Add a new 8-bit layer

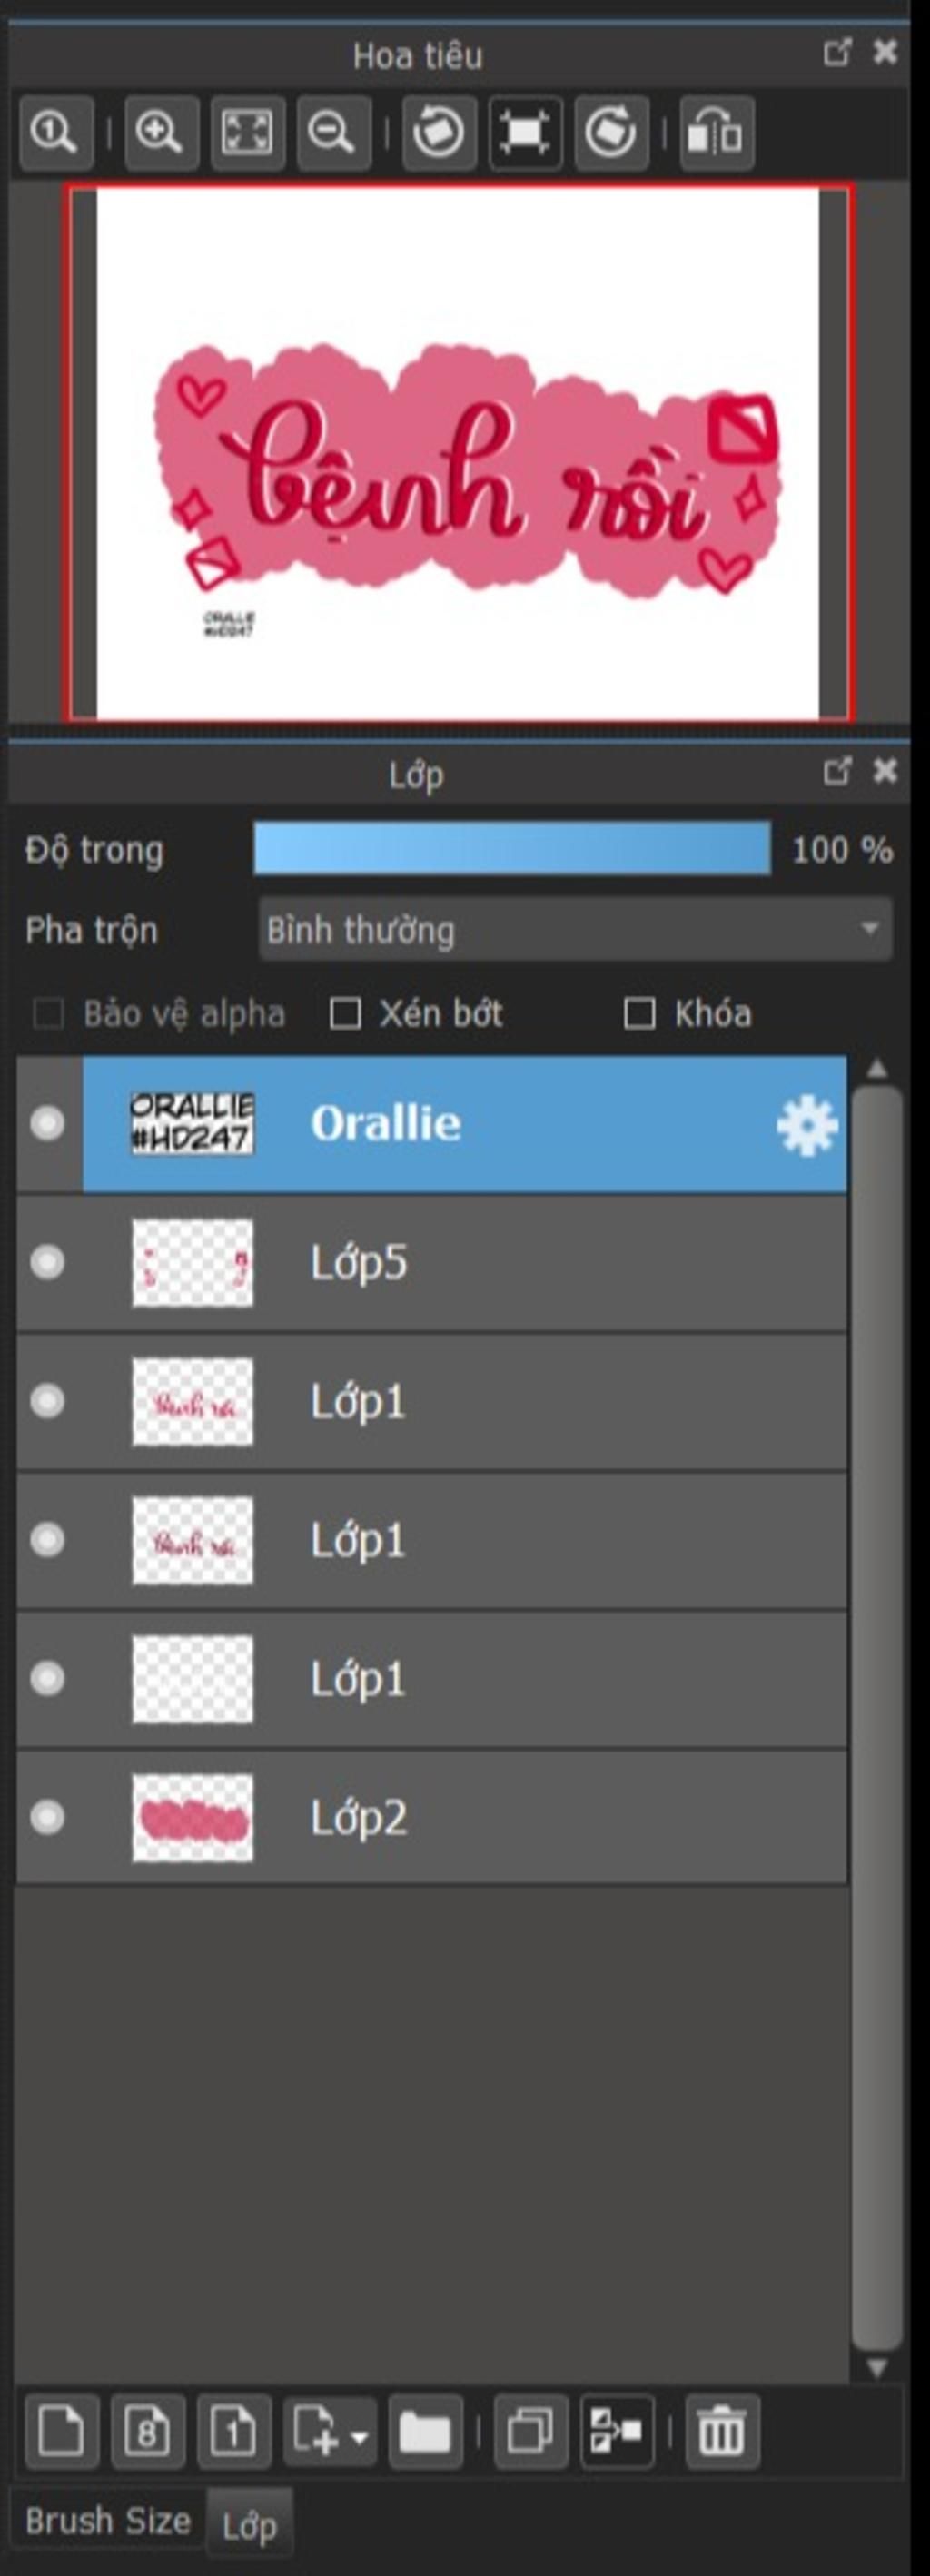click(147, 2431)
